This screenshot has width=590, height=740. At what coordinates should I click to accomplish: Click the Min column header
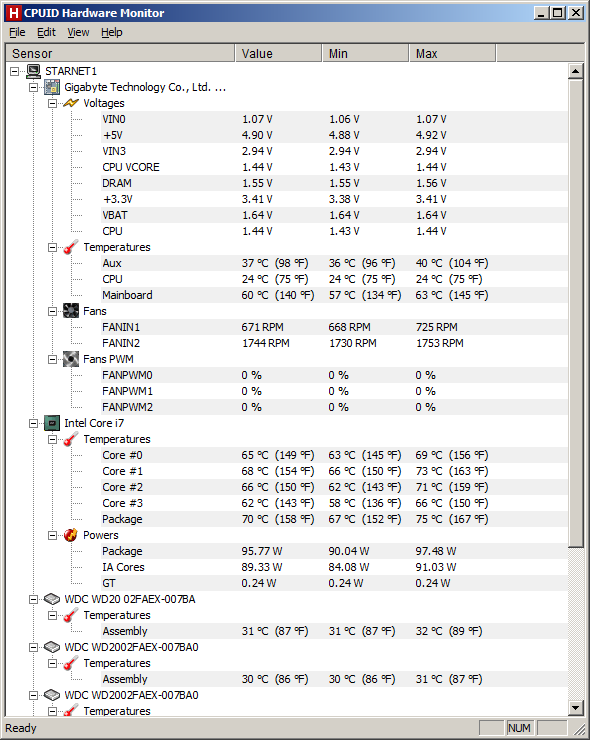click(x=365, y=53)
